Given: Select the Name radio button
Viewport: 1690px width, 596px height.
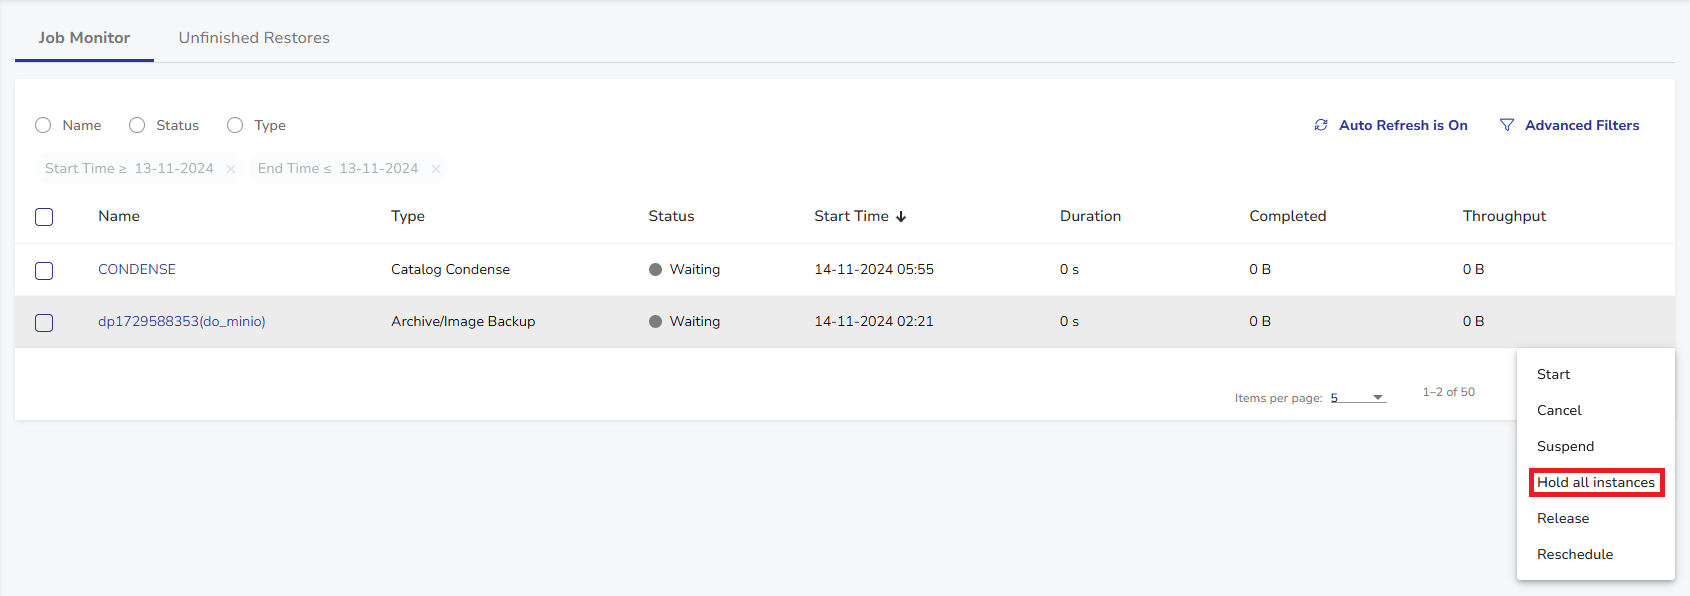Looking at the screenshot, I should point(43,125).
